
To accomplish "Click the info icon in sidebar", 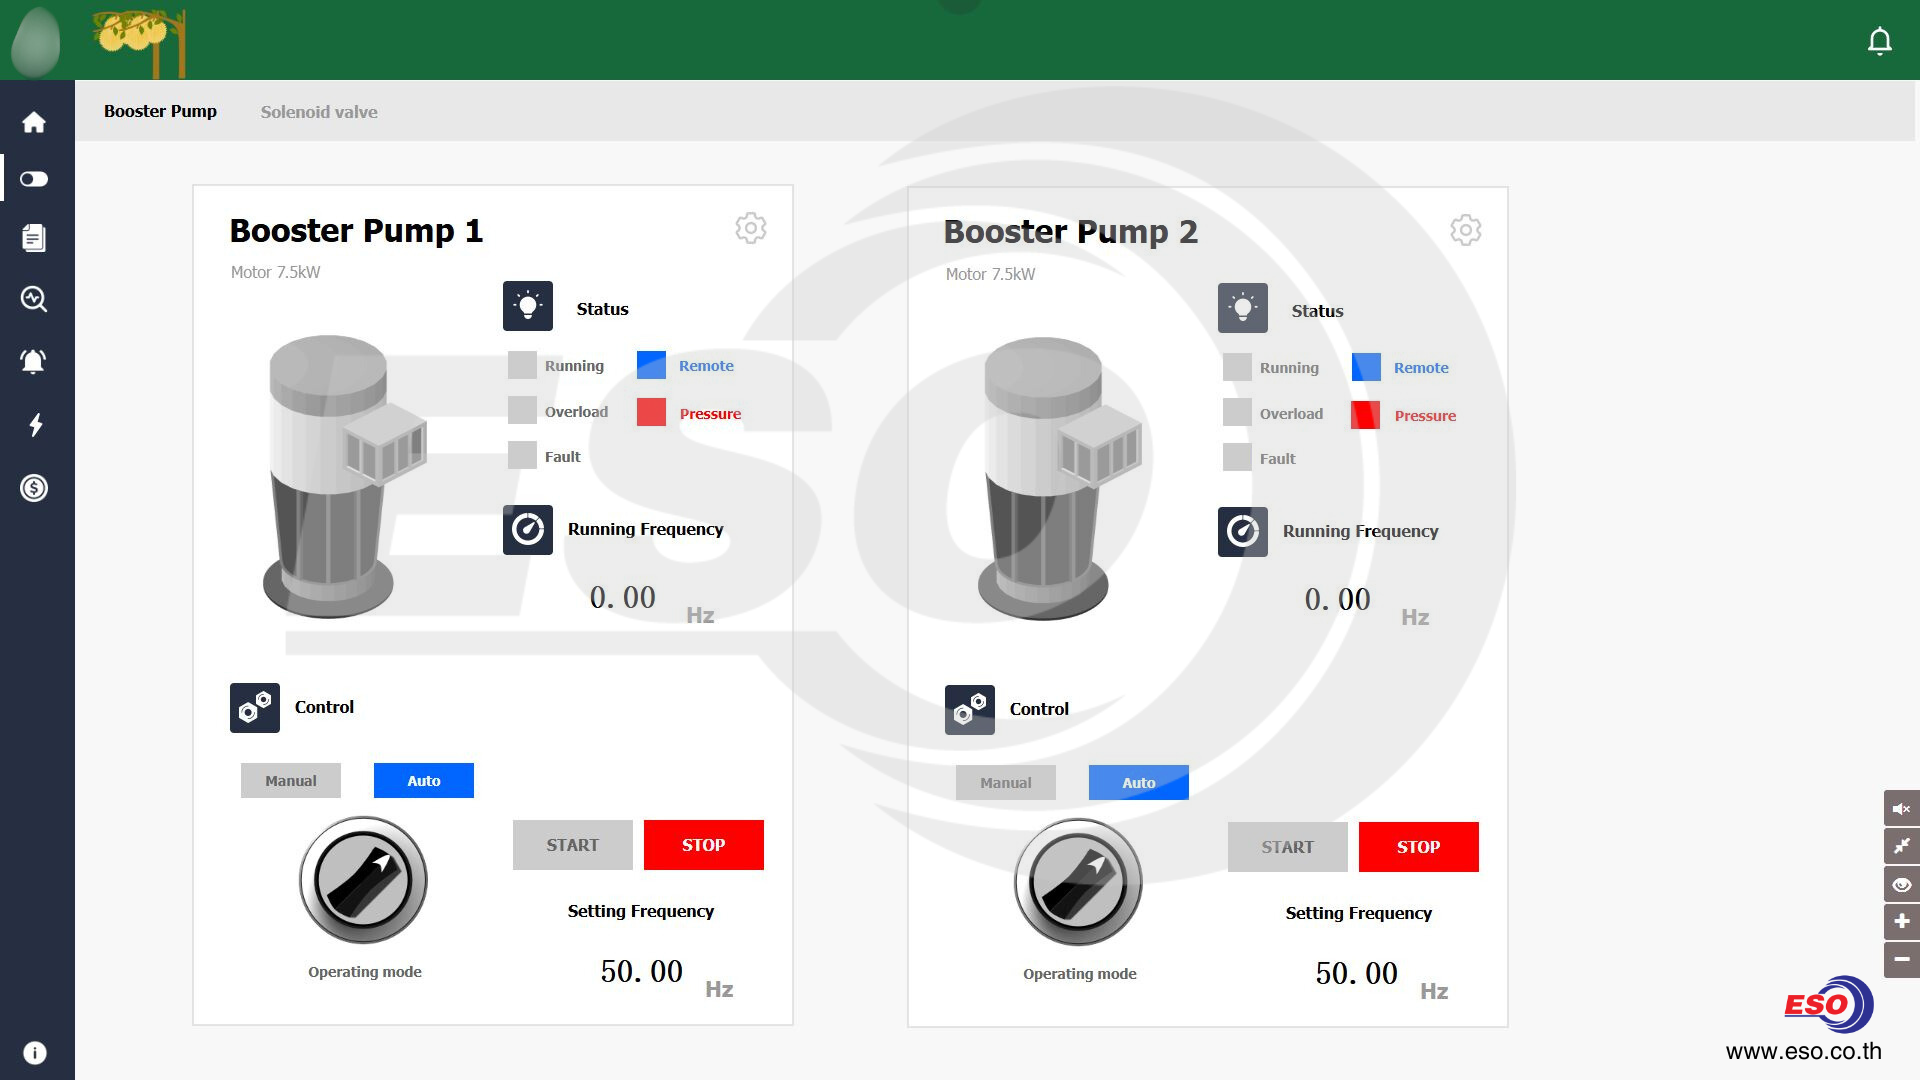I will [x=34, y=1052].
